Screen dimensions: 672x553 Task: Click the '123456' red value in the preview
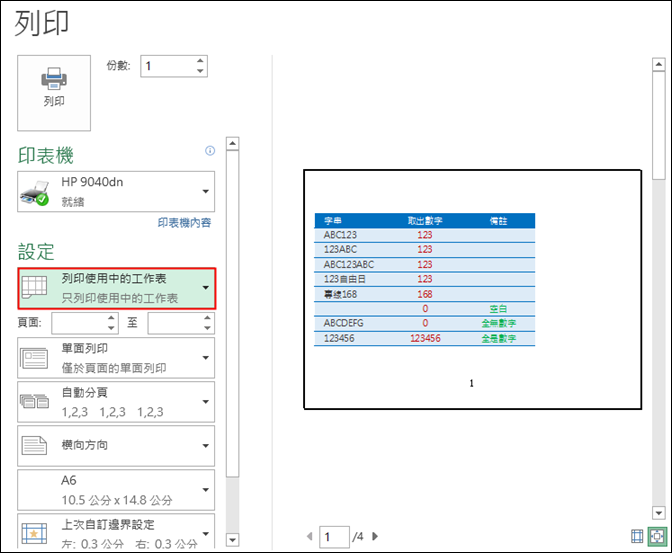coord(425,339)
